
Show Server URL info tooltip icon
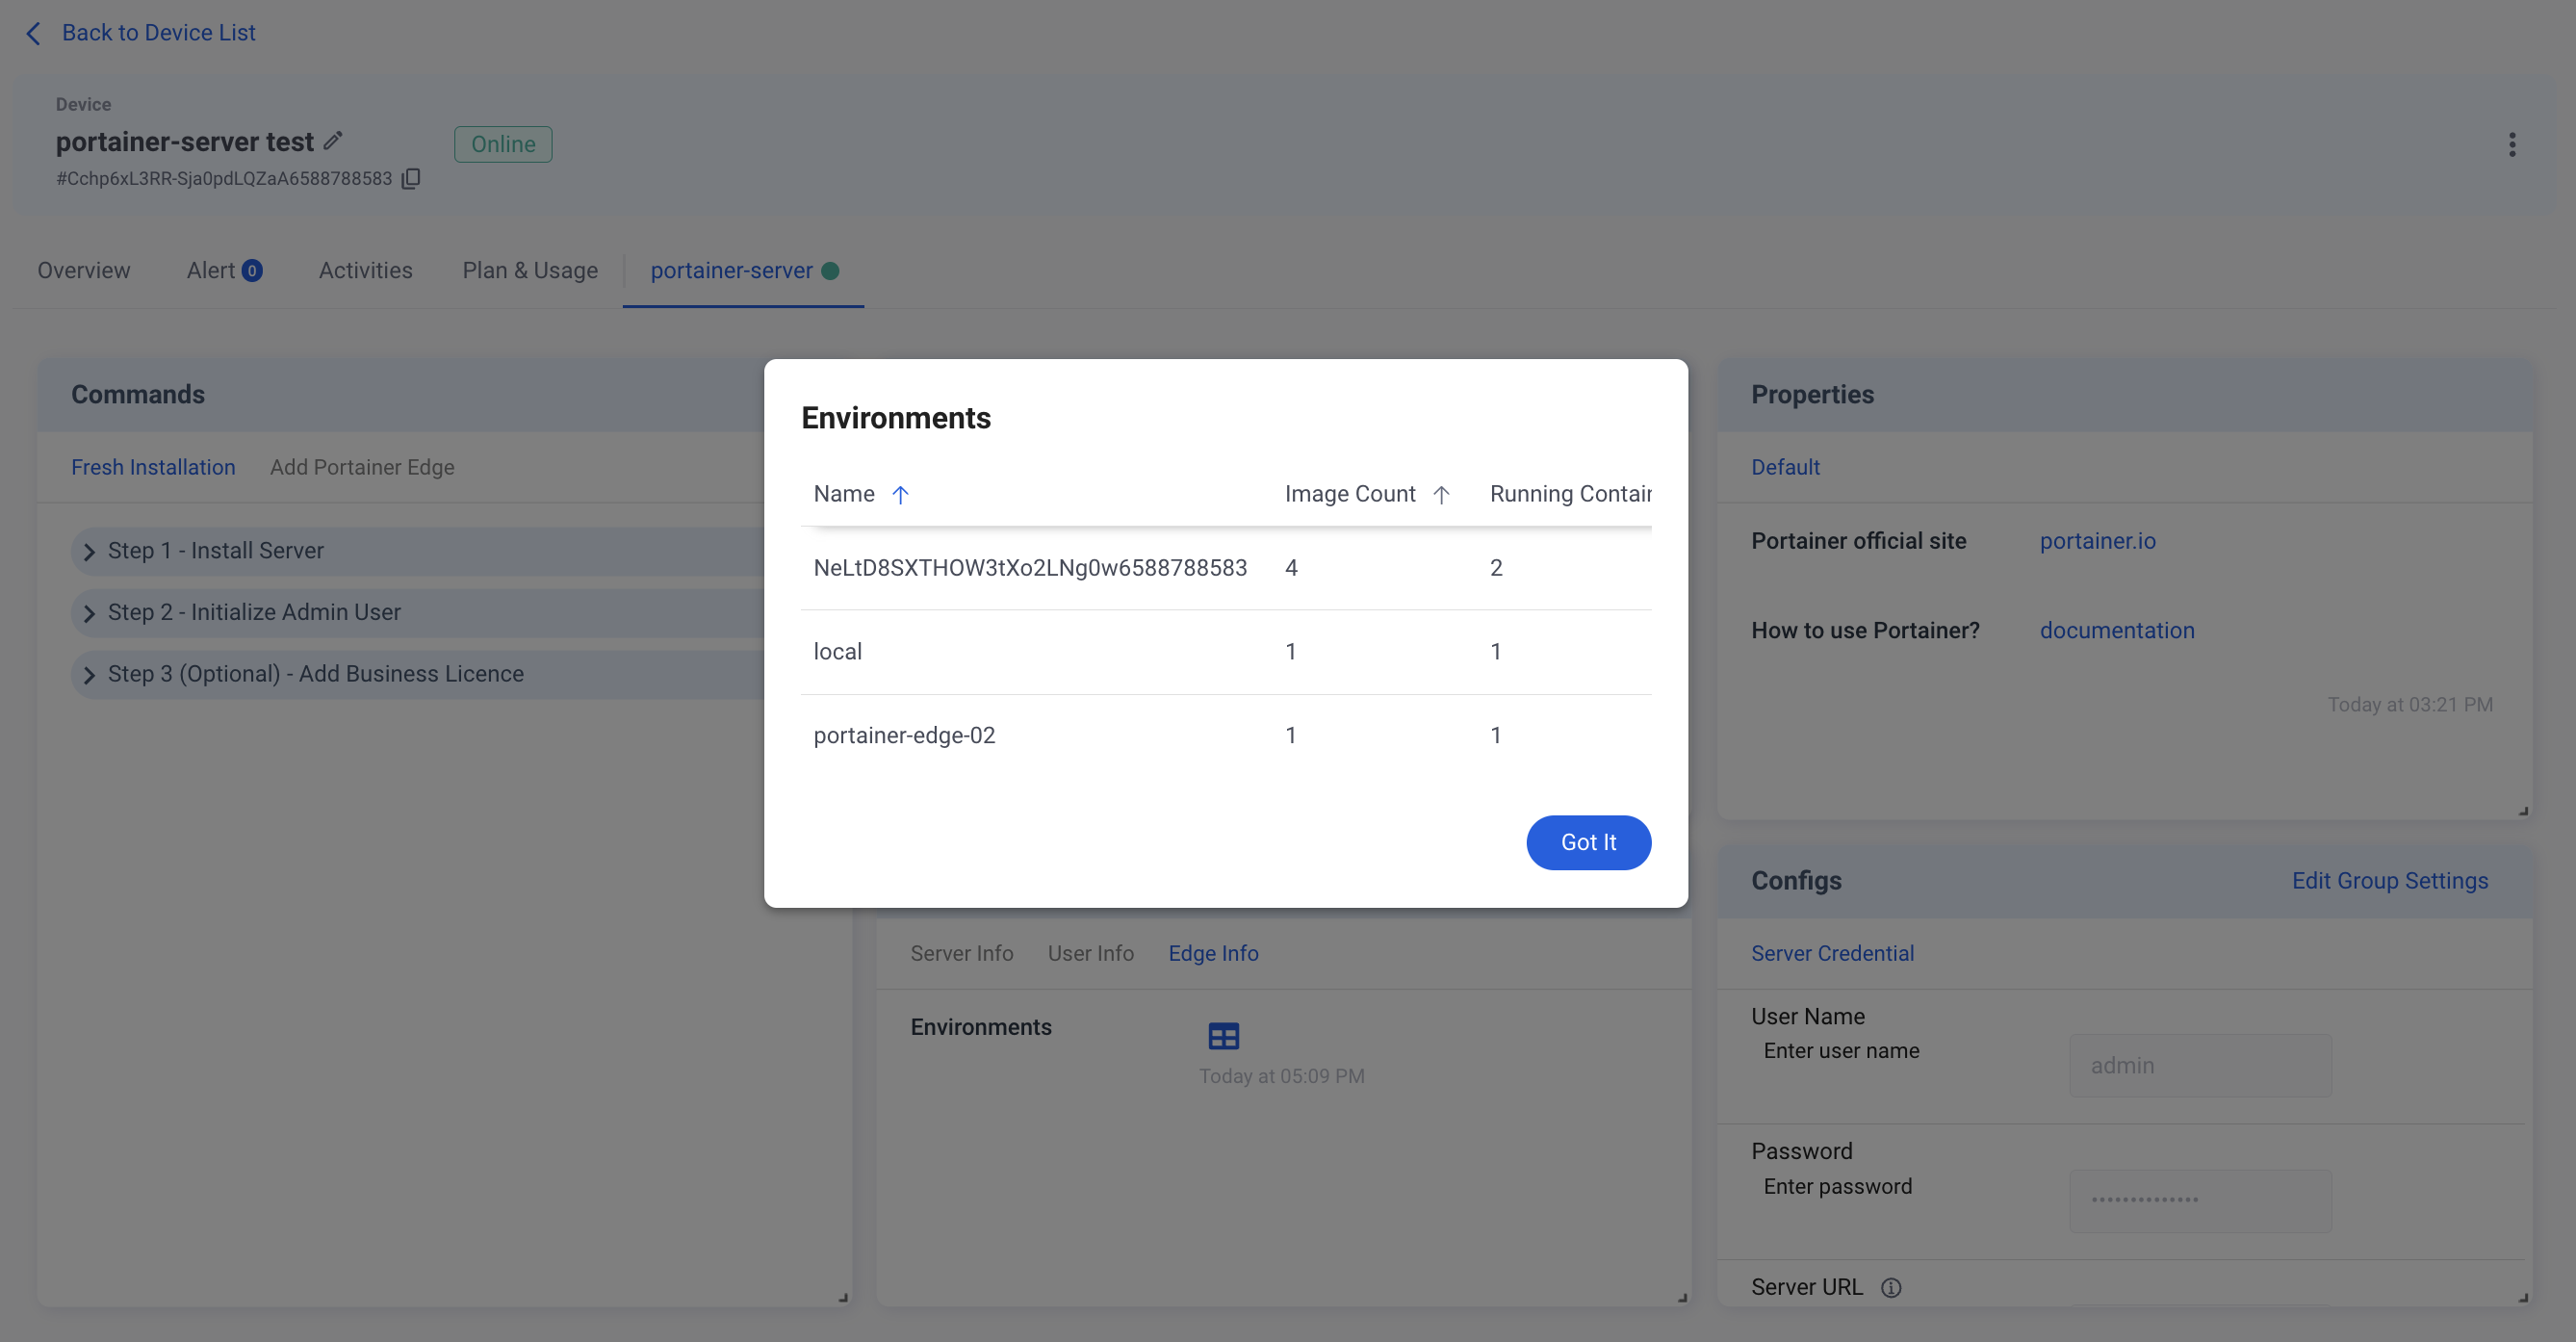[x=1890, y=1288]
